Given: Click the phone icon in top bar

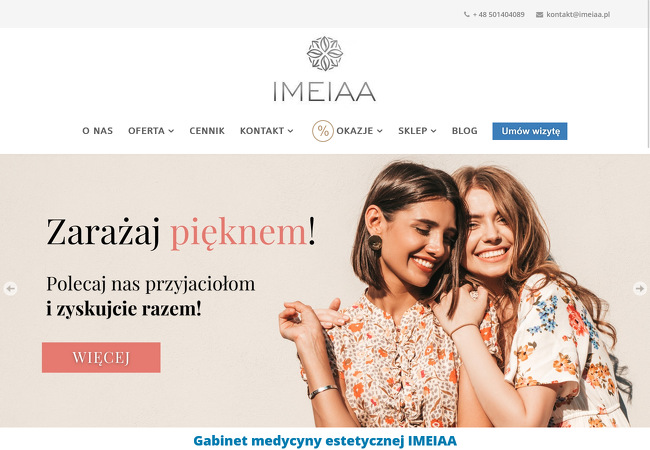Looking at the screenshot, I should [466, 15].
